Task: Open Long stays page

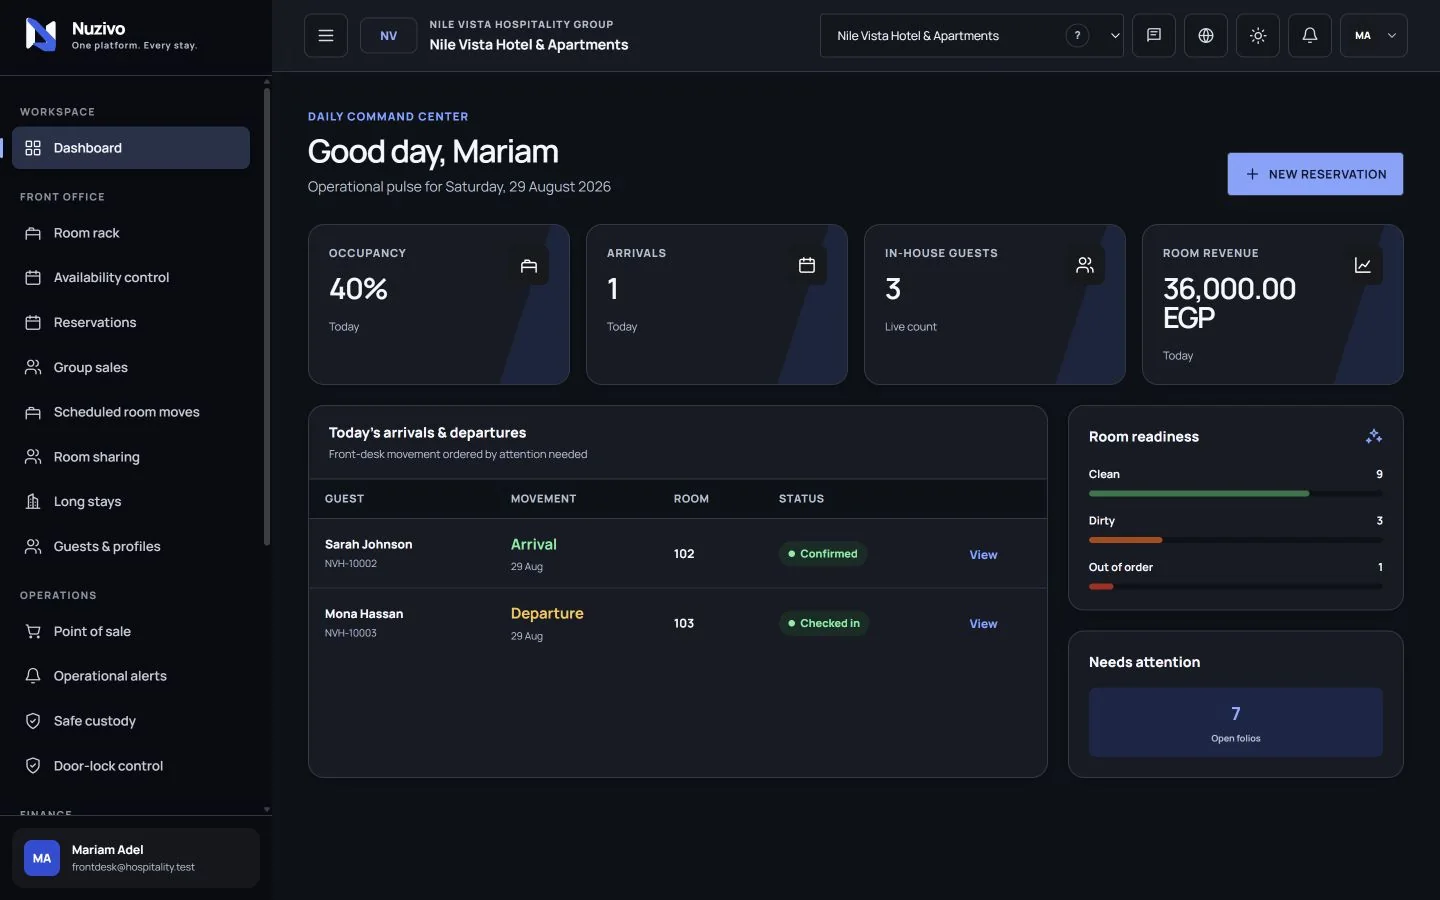Action: [x=131, y=502]
